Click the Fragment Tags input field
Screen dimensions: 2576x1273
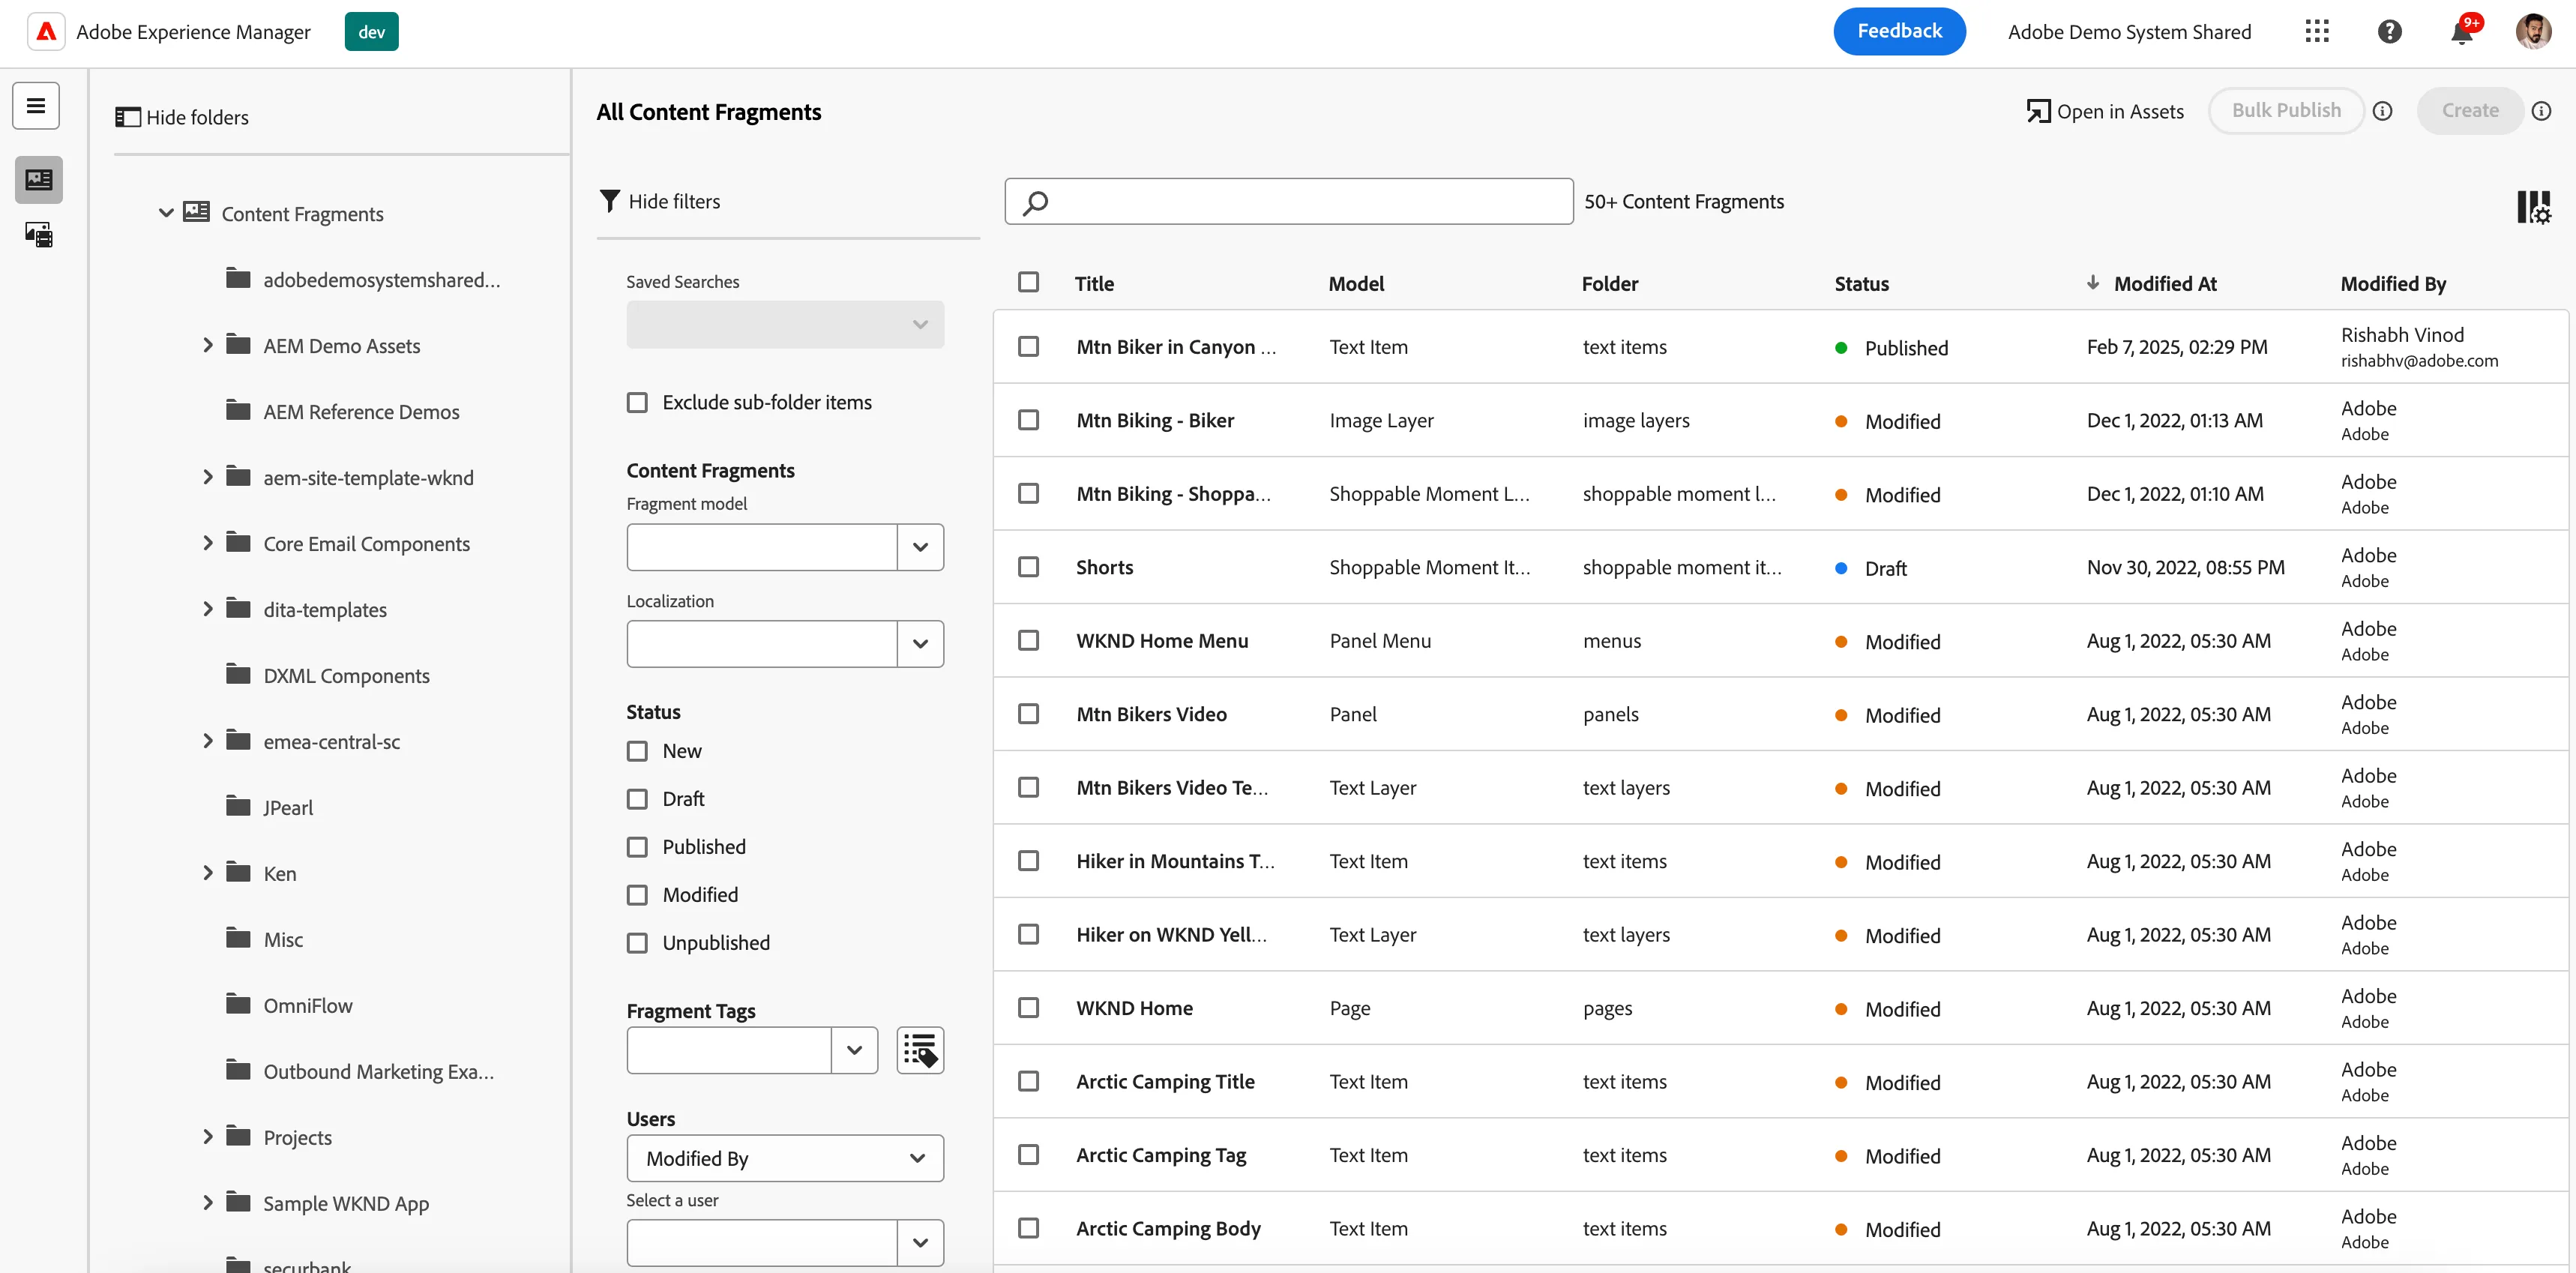pyautogui.click(x=729, y=1051)
